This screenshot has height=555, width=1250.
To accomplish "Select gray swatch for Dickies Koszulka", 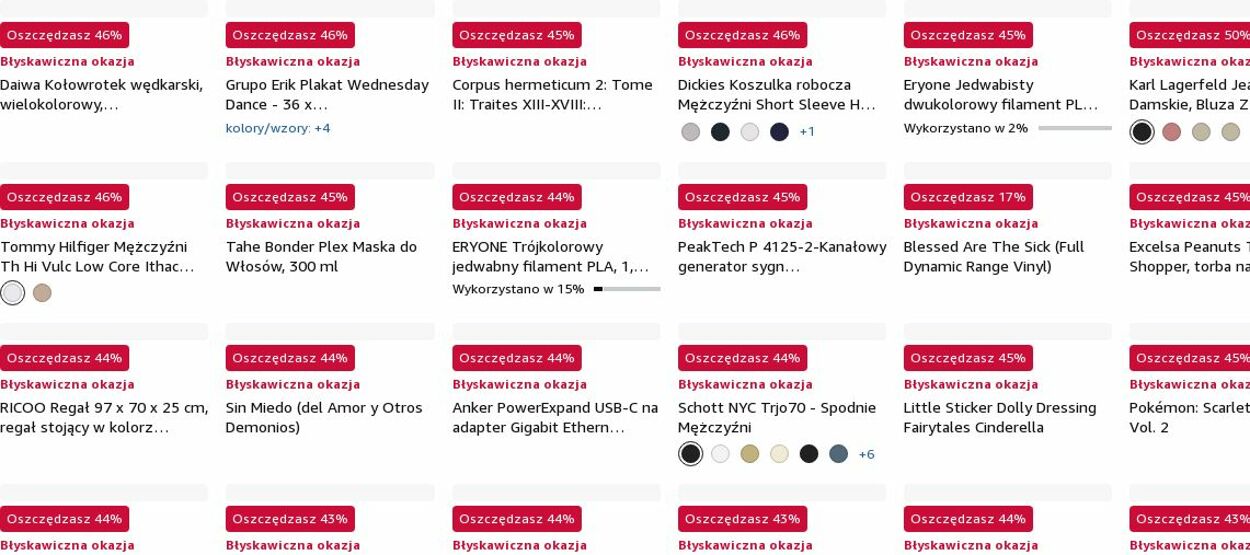I will point(690,132).
